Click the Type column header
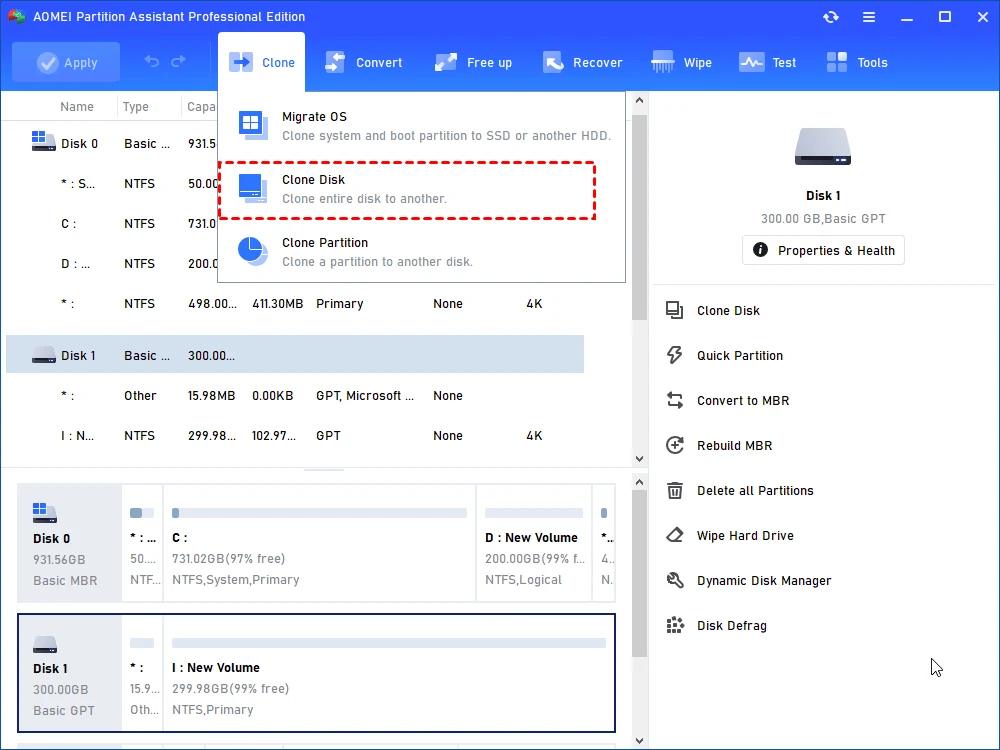 [136, 107]
